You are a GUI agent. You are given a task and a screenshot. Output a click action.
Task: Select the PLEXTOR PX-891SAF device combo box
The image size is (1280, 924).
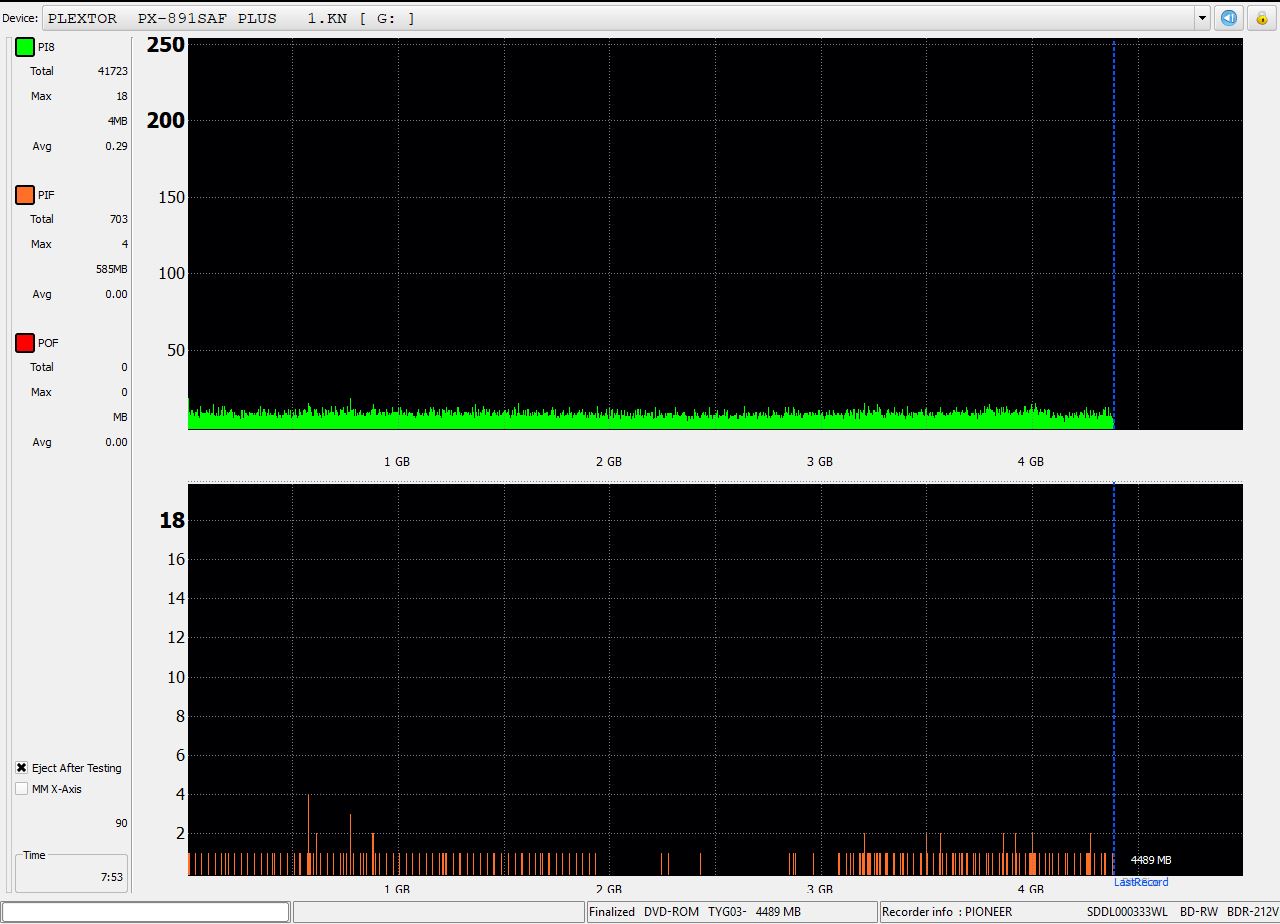620,18
